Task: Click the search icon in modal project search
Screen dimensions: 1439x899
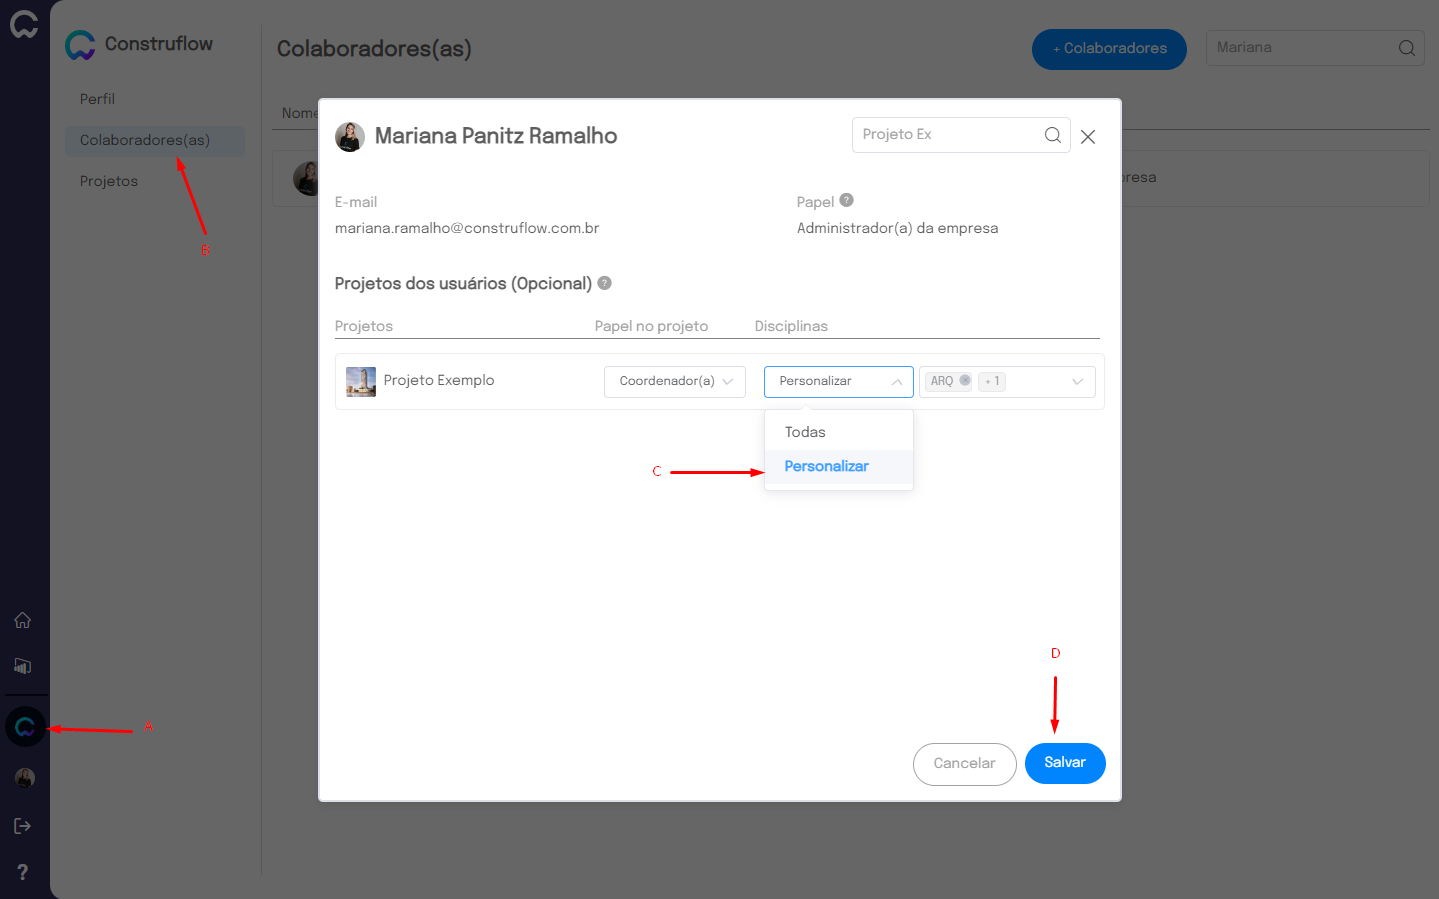Action: click(x=1052, y=135)
